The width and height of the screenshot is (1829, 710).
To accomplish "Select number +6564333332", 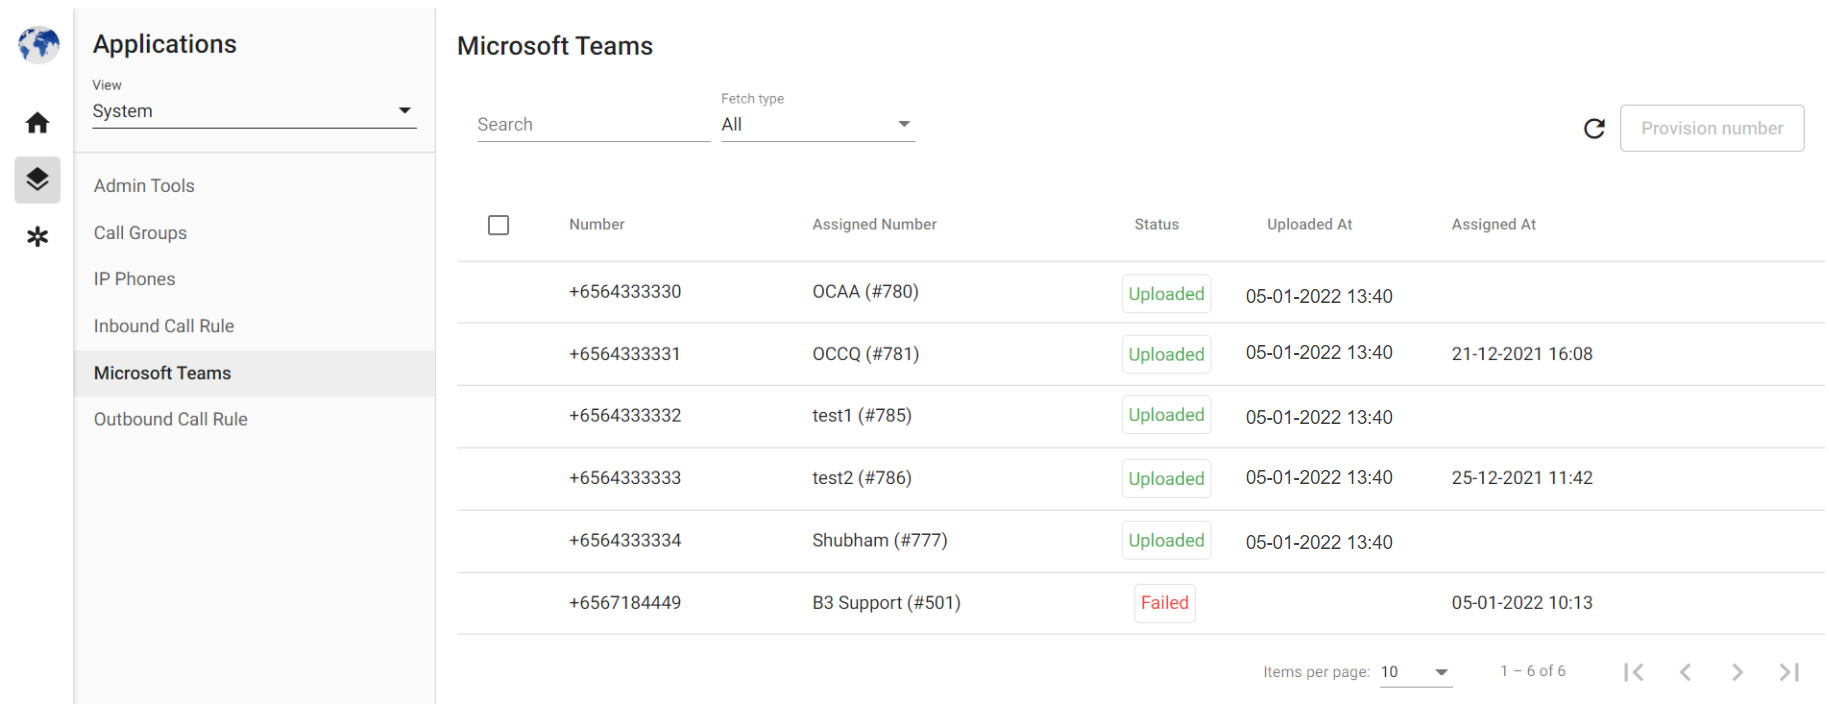I will [625, 416].
